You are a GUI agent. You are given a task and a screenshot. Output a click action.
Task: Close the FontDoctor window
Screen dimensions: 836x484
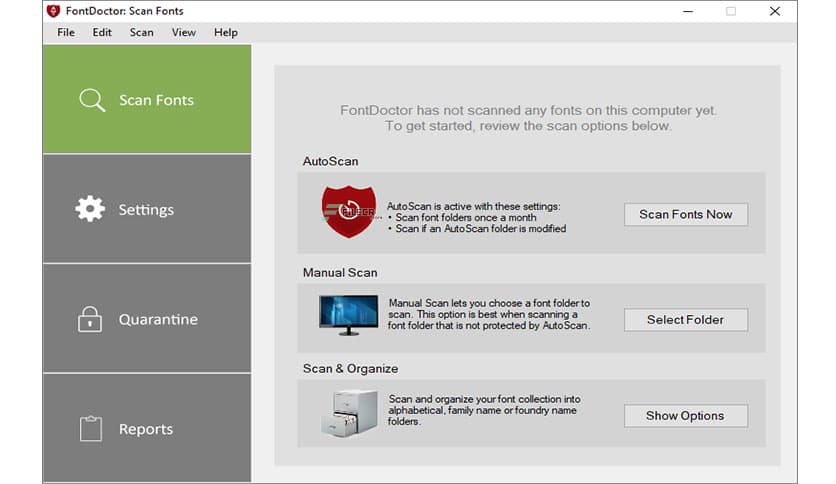pos(775,11)
